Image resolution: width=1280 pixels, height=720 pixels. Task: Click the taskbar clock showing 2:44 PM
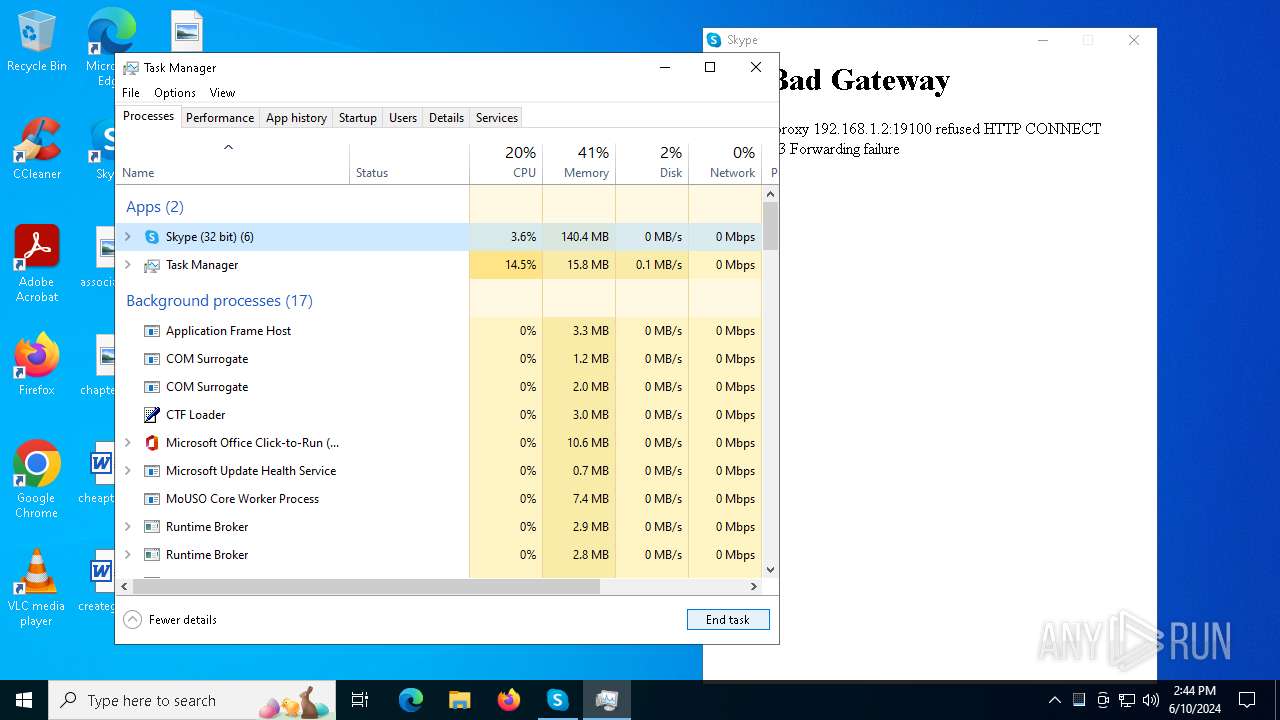click(1195, 700)
